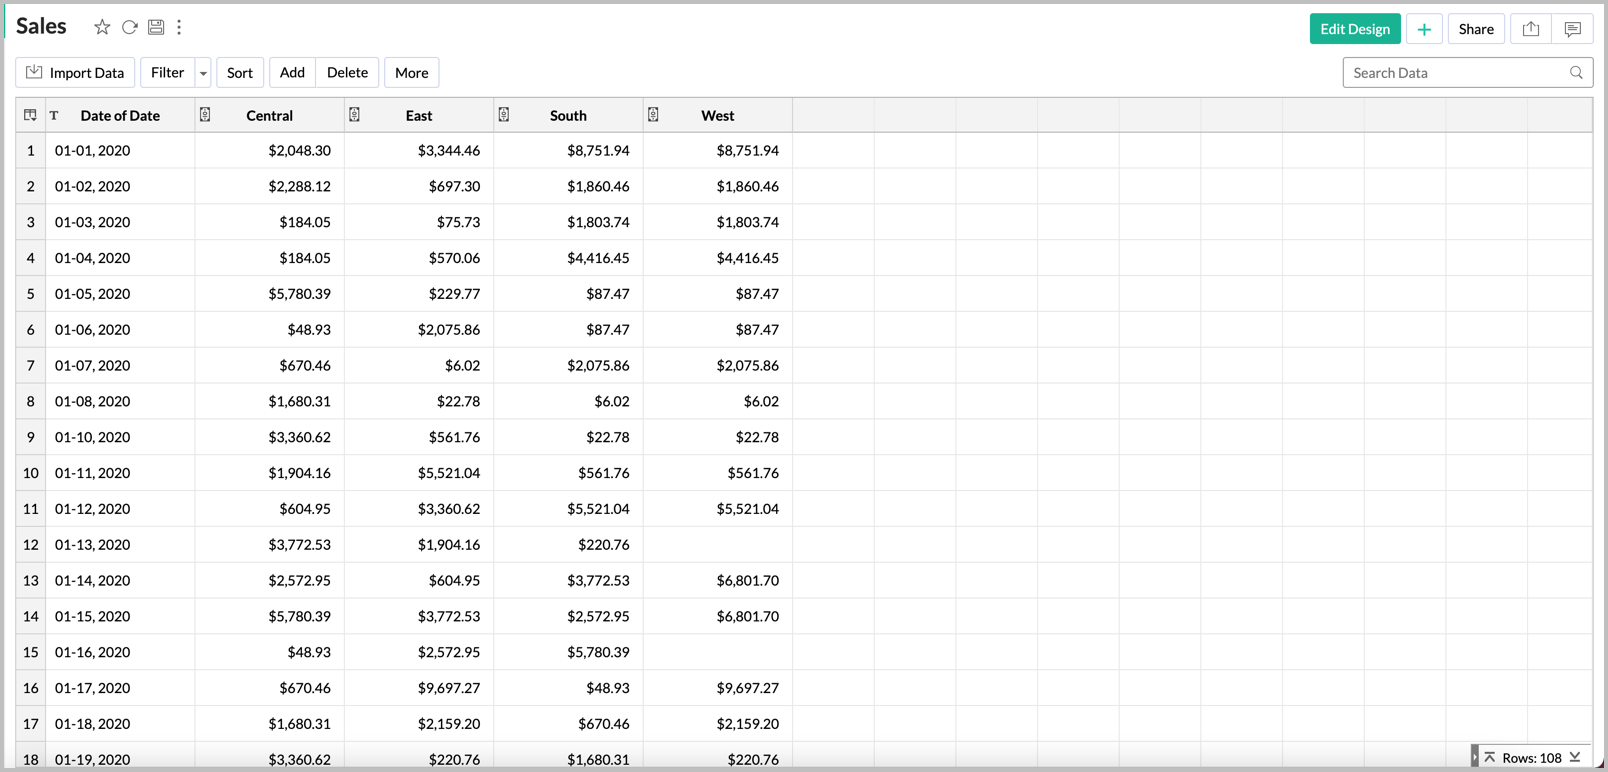Click the green plus create-new icon

1424,29
